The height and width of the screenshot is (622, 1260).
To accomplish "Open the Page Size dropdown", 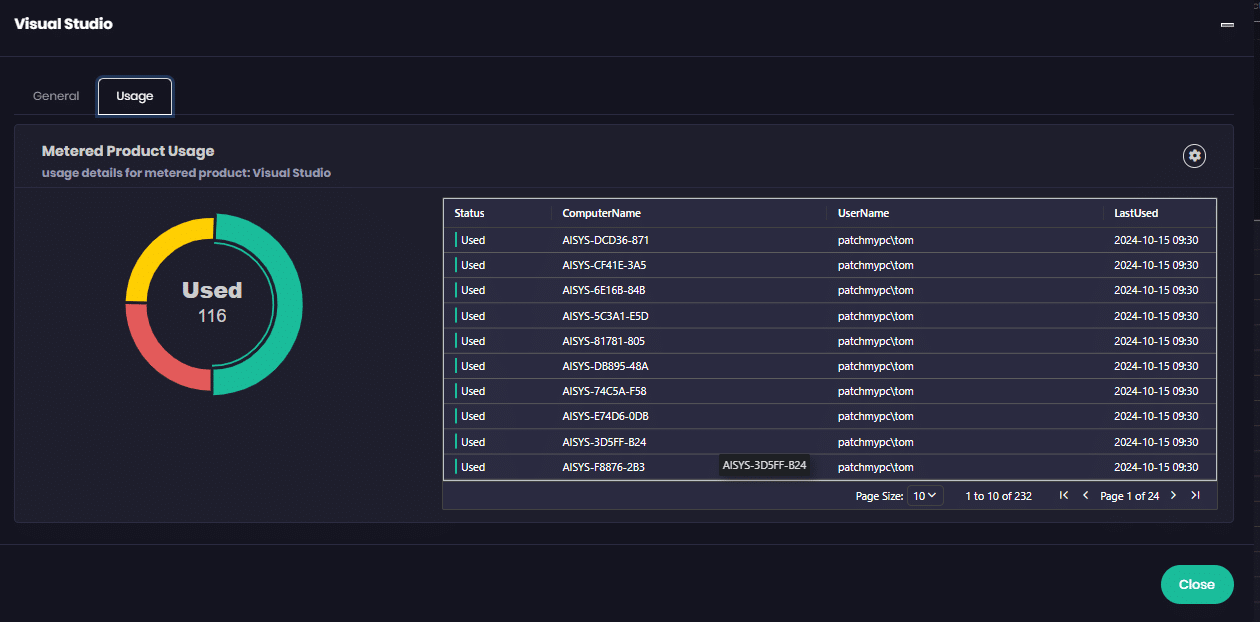I will [925, 495].
